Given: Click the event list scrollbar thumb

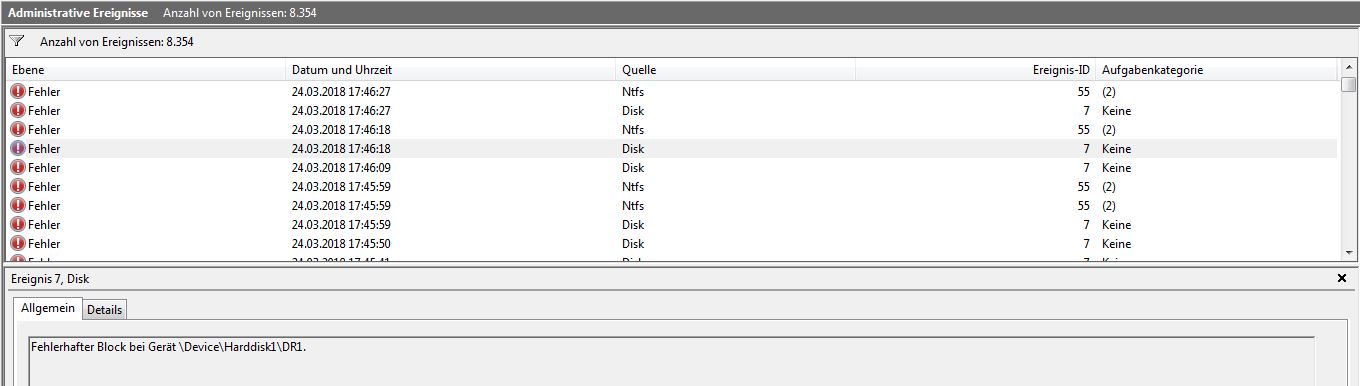Looking at the screenshot, I should tap(1349, 85).
